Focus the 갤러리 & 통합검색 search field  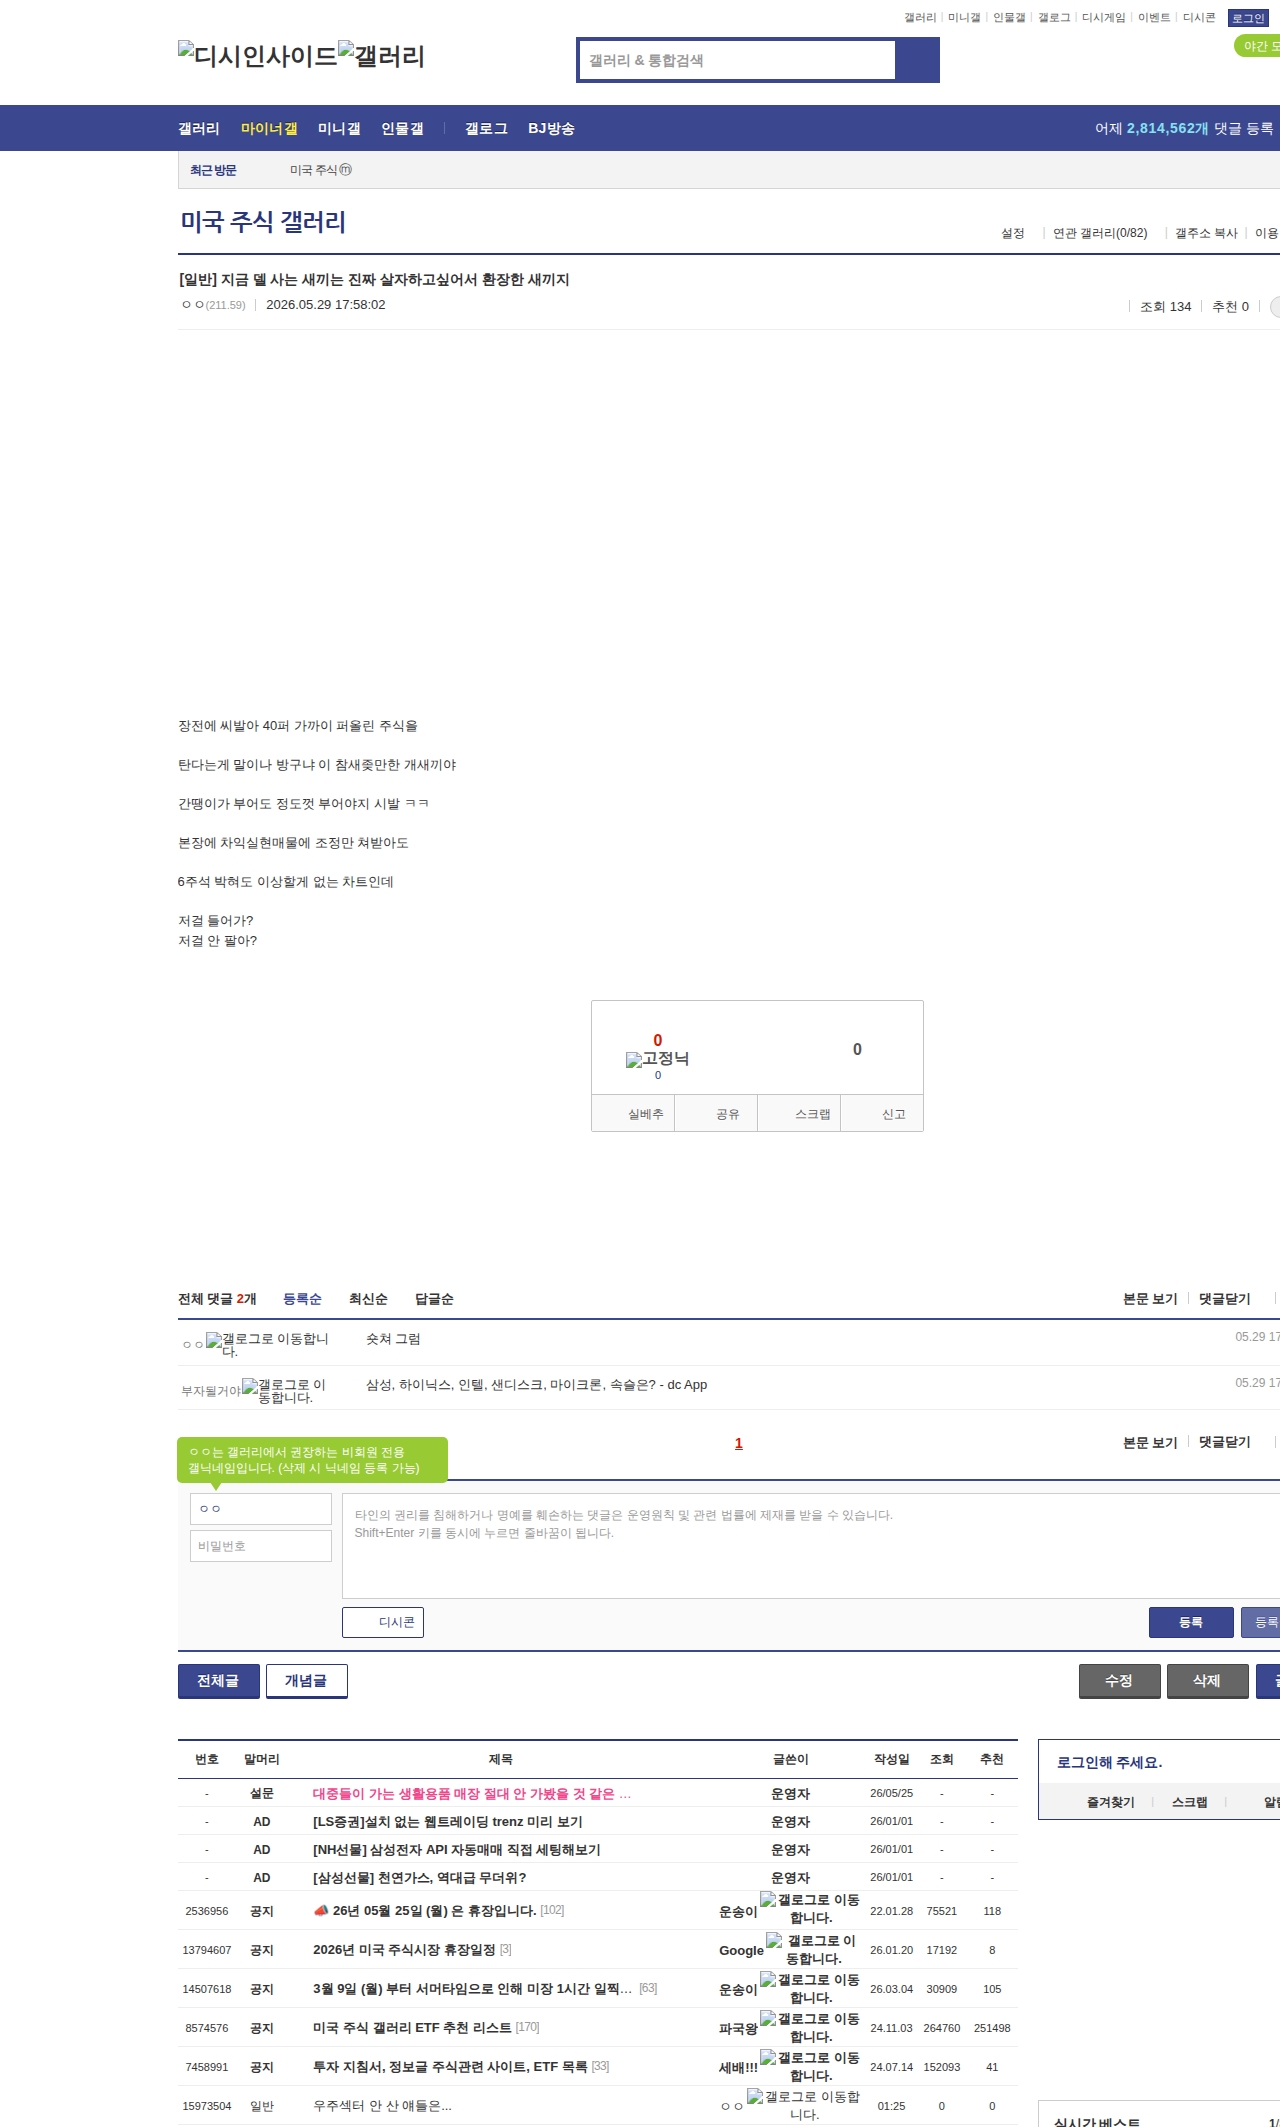click(x=738, y=60)
